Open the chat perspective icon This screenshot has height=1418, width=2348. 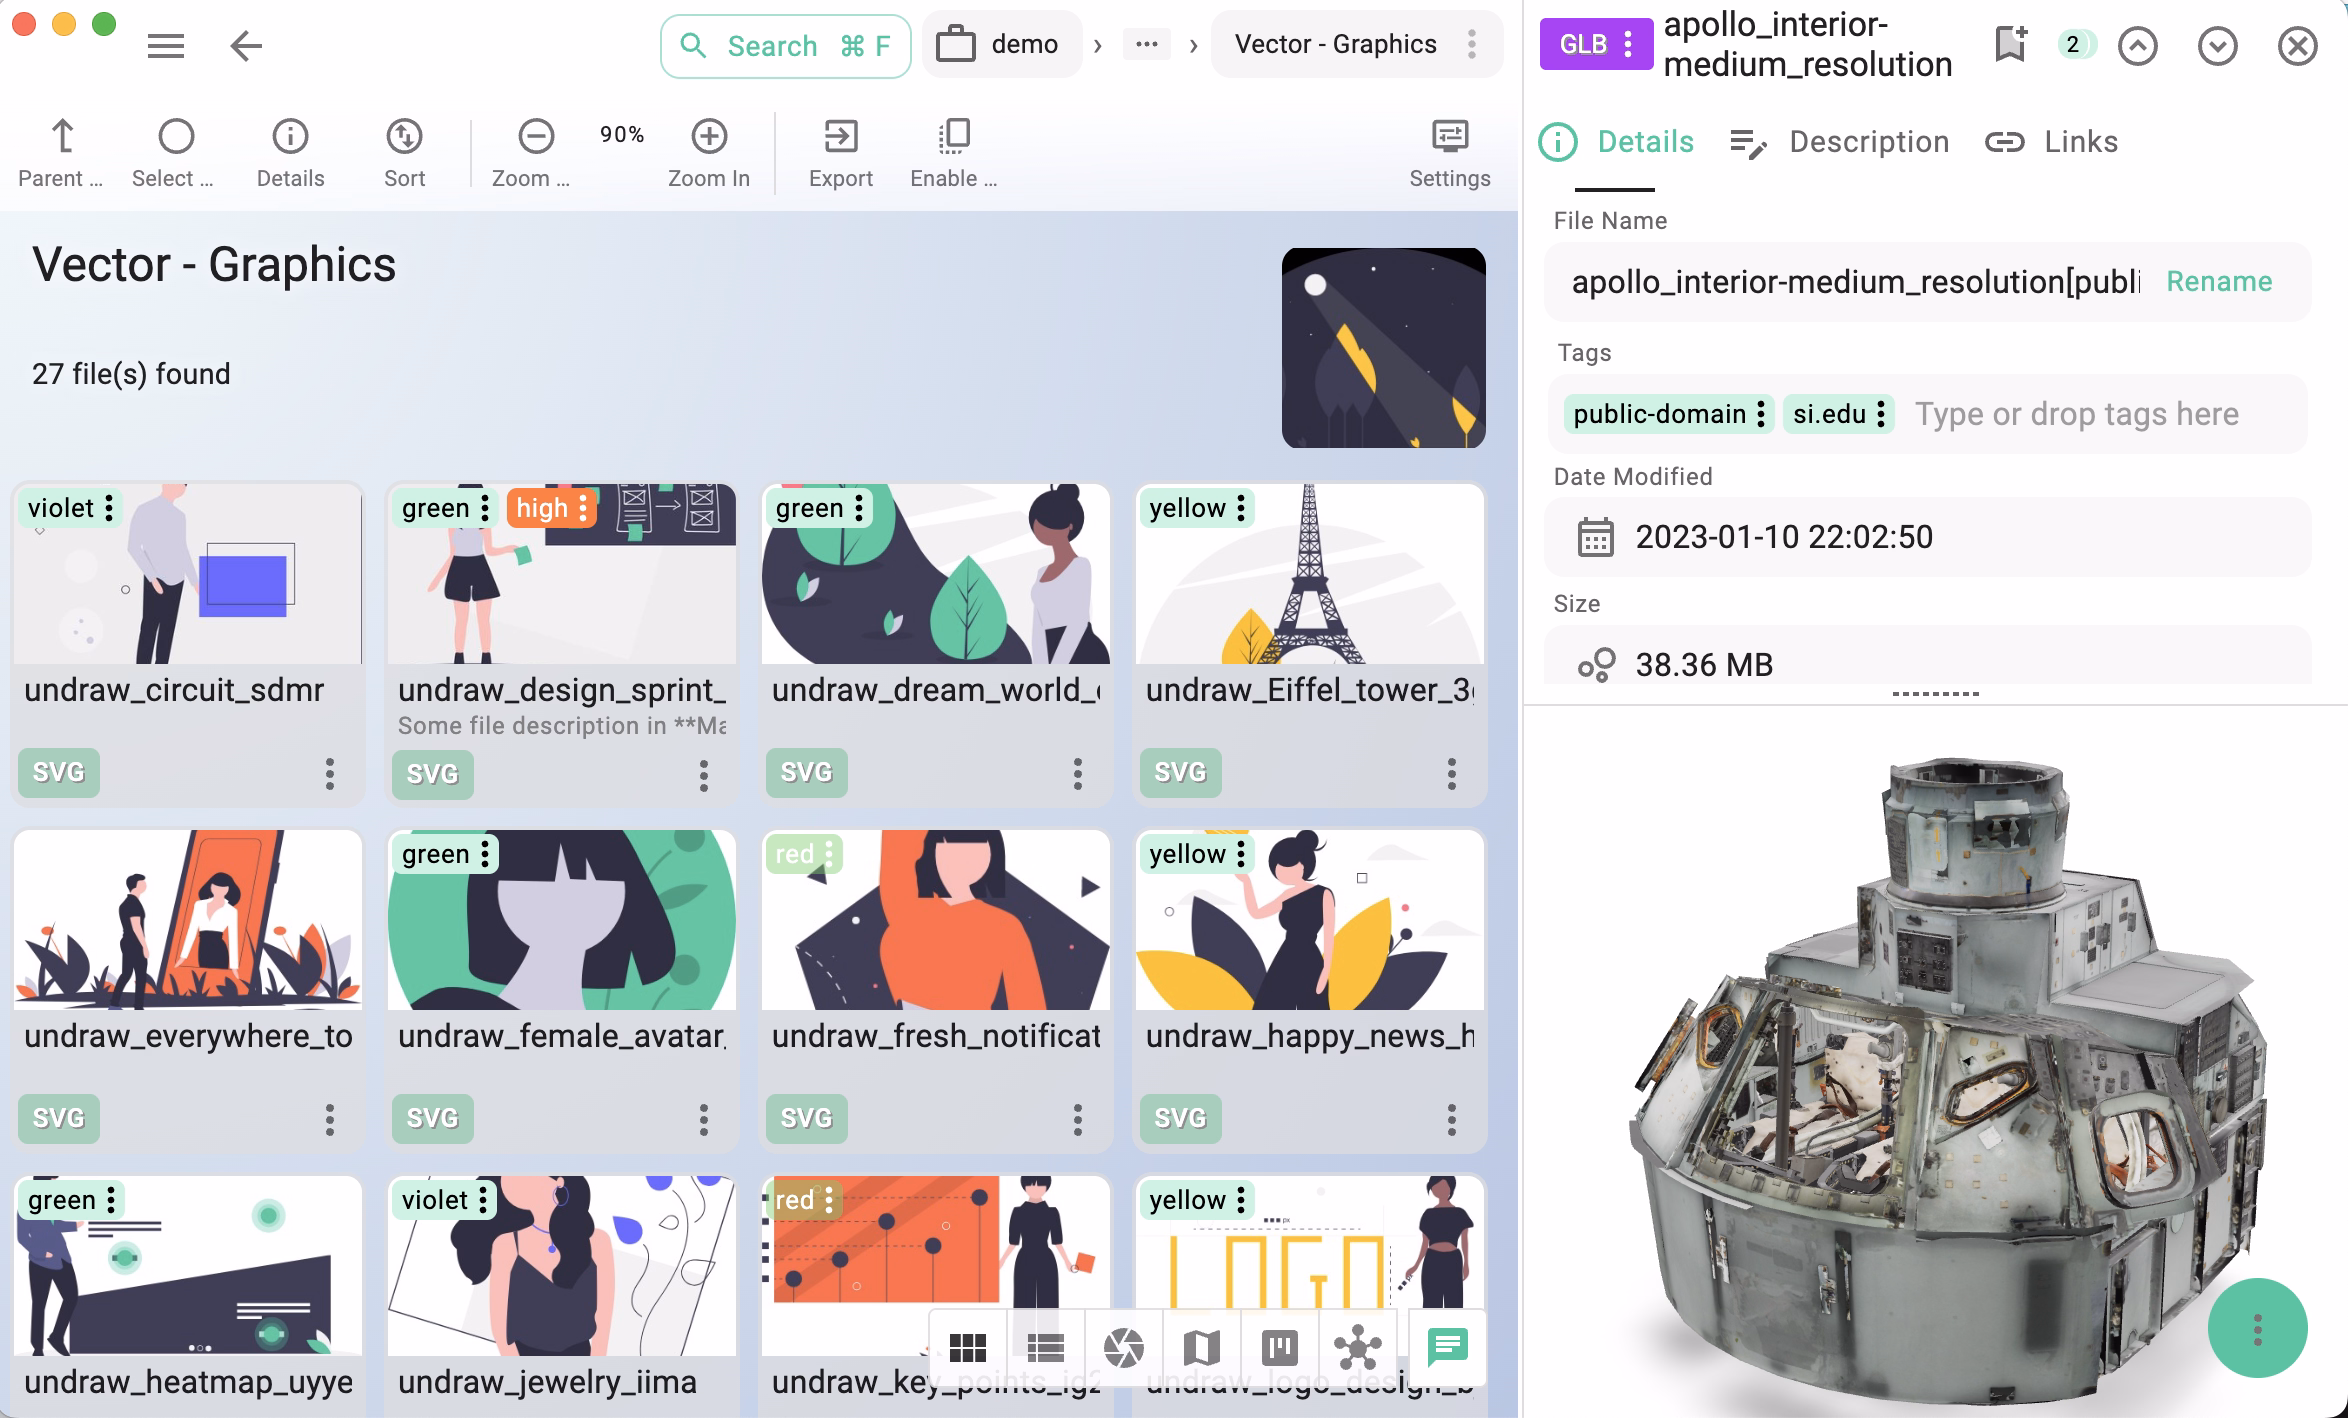(x=1447, y=1346)
